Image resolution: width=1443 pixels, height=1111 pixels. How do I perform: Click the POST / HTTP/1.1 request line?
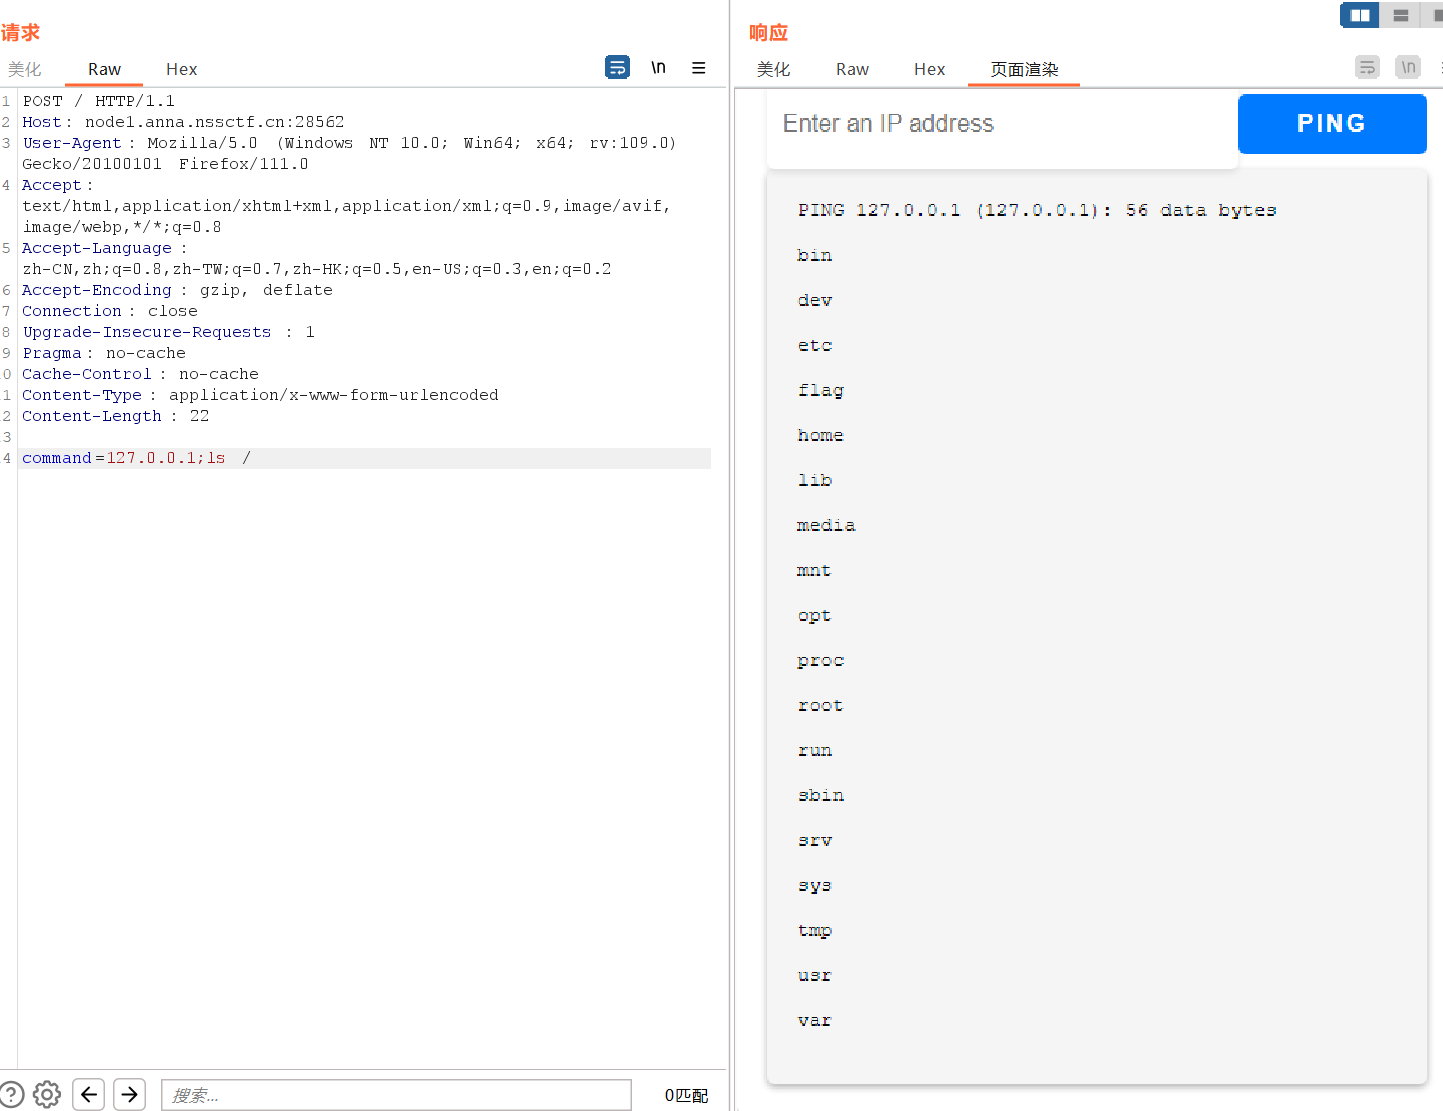click(x=99, y=101)
